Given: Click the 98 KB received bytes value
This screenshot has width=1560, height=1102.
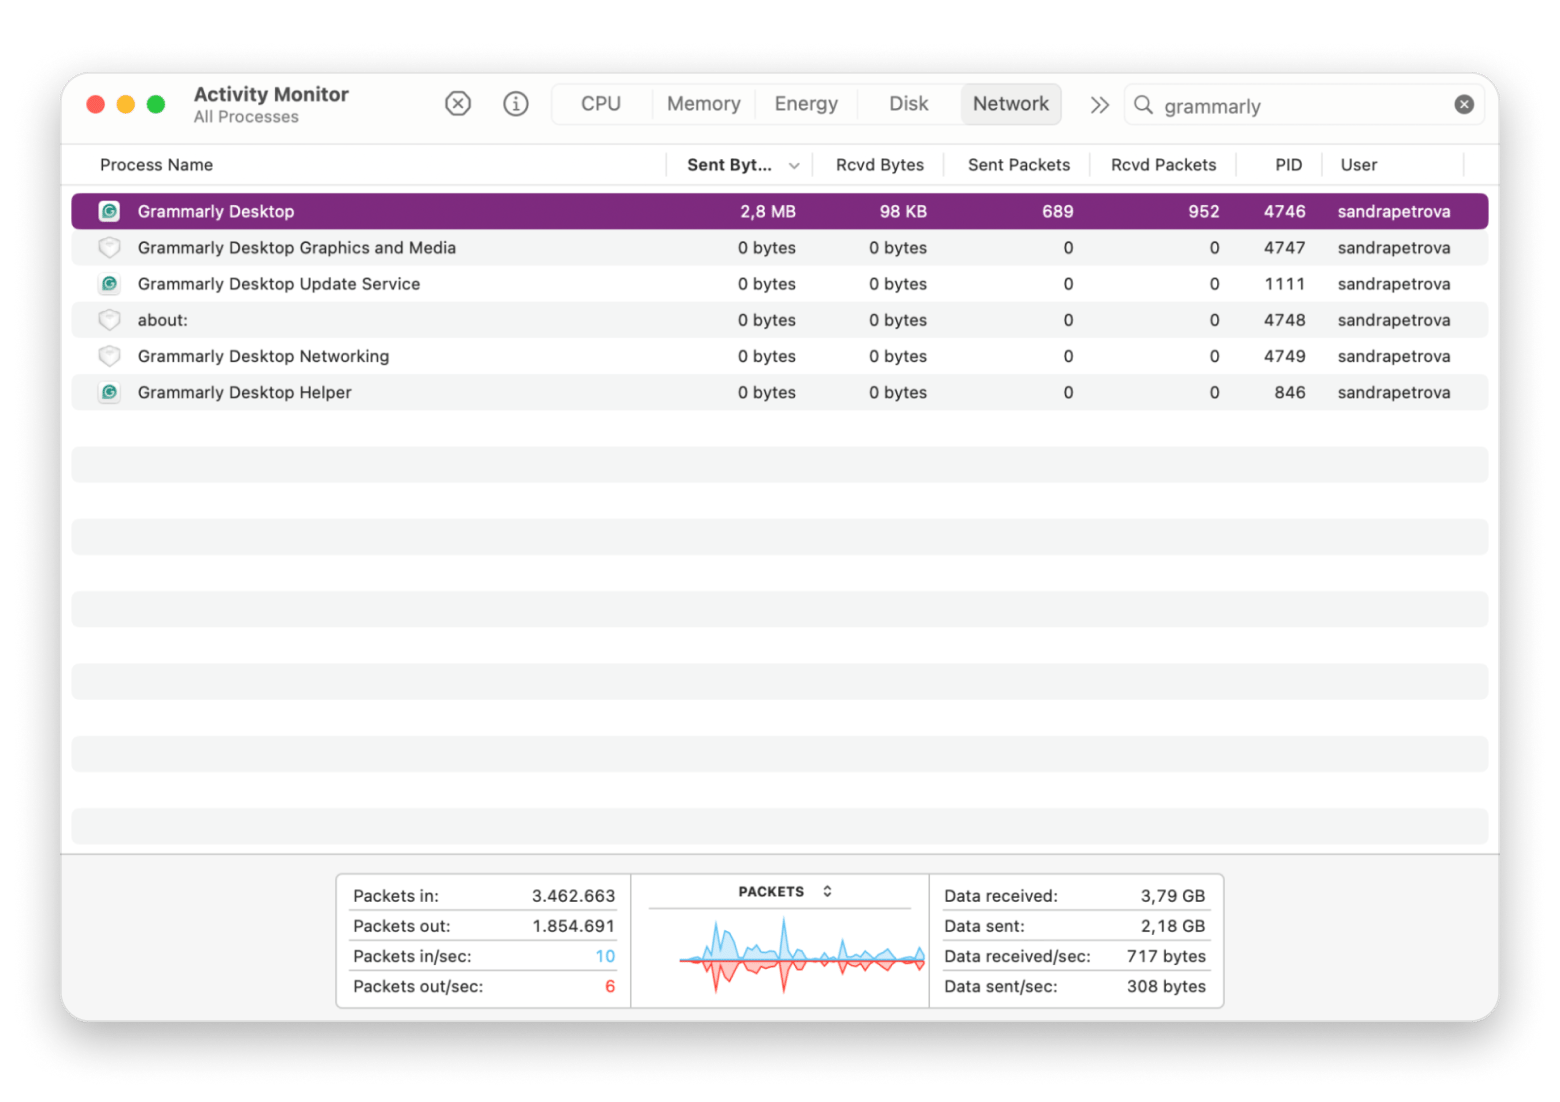Looking at the screenshot, I should (903, 211).
